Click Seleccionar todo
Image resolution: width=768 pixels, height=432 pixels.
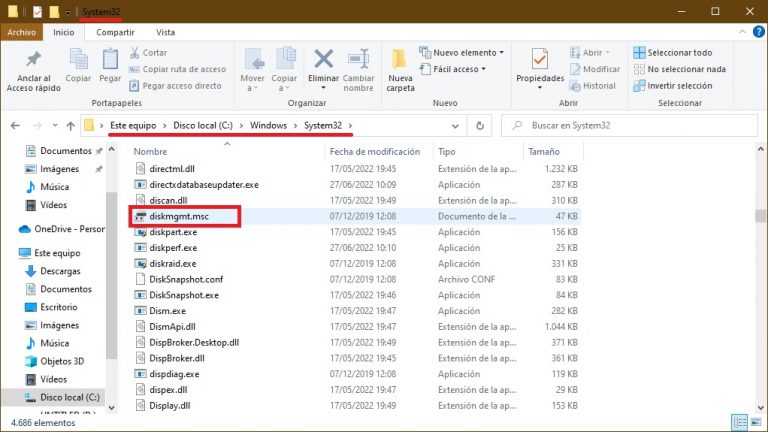[672, 52]
